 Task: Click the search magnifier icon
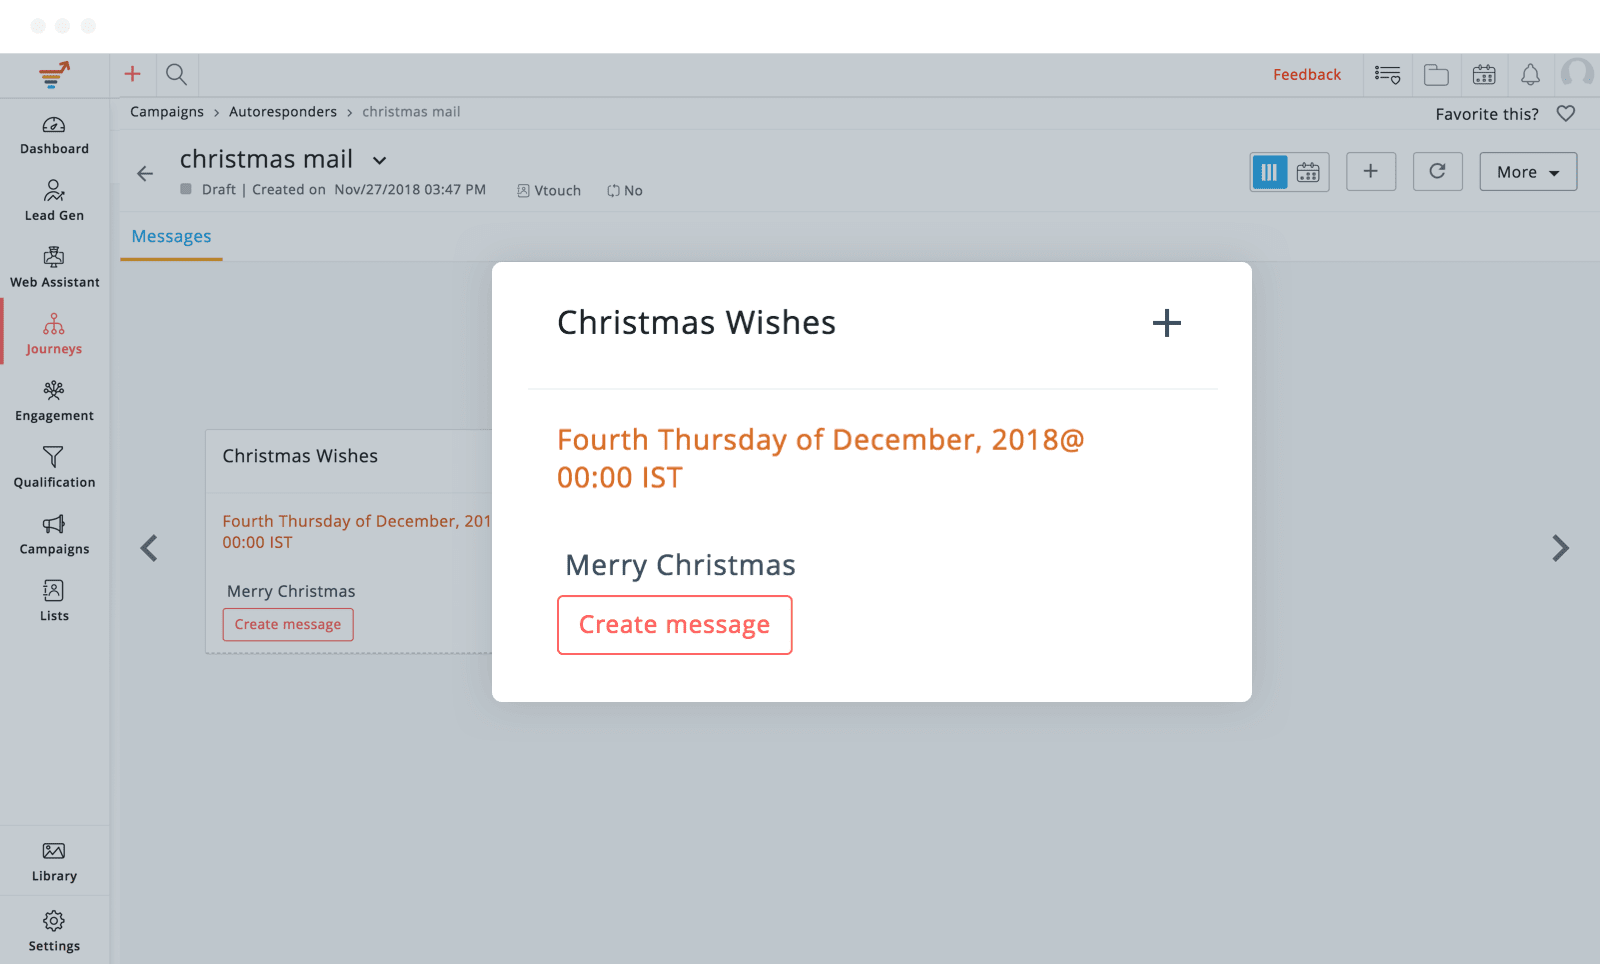coord(176,74)
